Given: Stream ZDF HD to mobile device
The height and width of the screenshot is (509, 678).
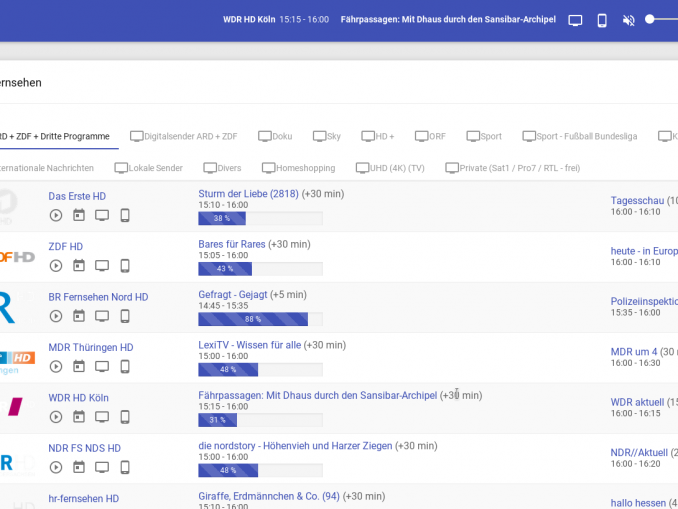Looking at the screenshot, I should [x=125, y=266].
